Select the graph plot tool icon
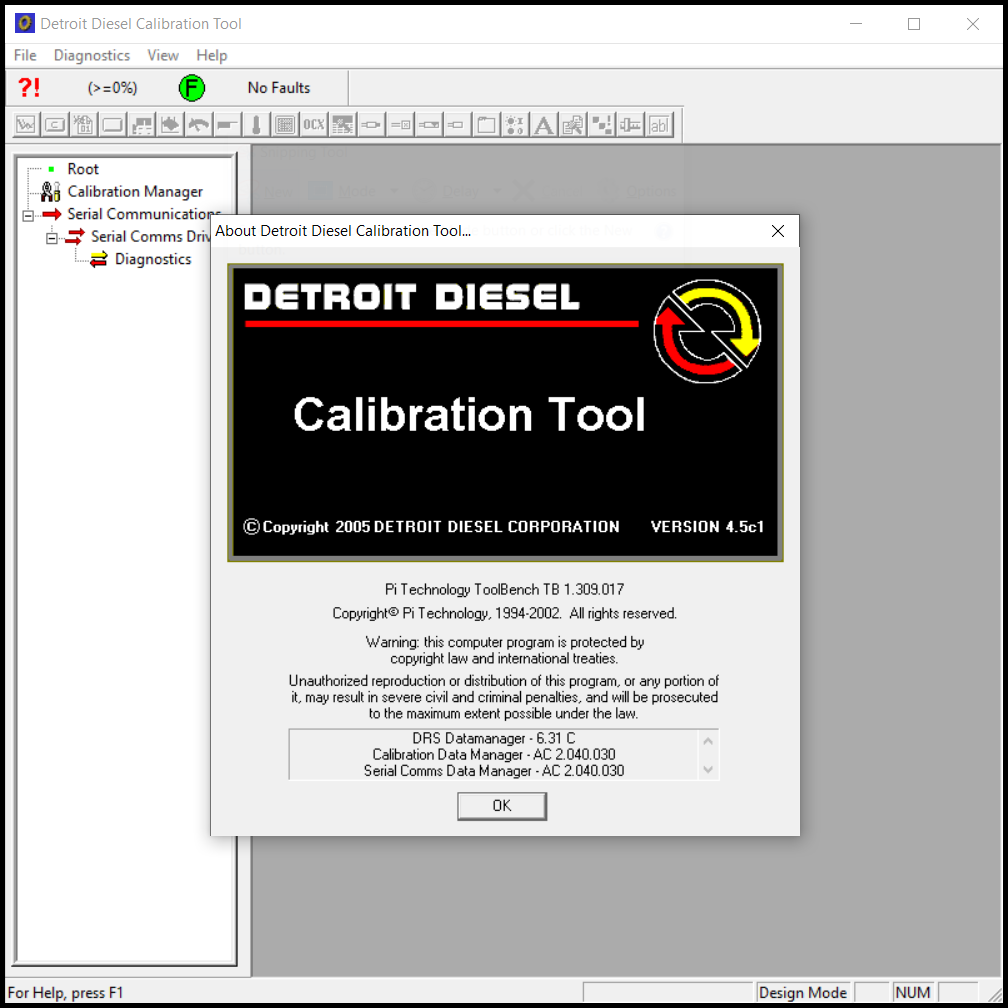The height and width of the screenshot is (1008, 1008). coord(26,125)
